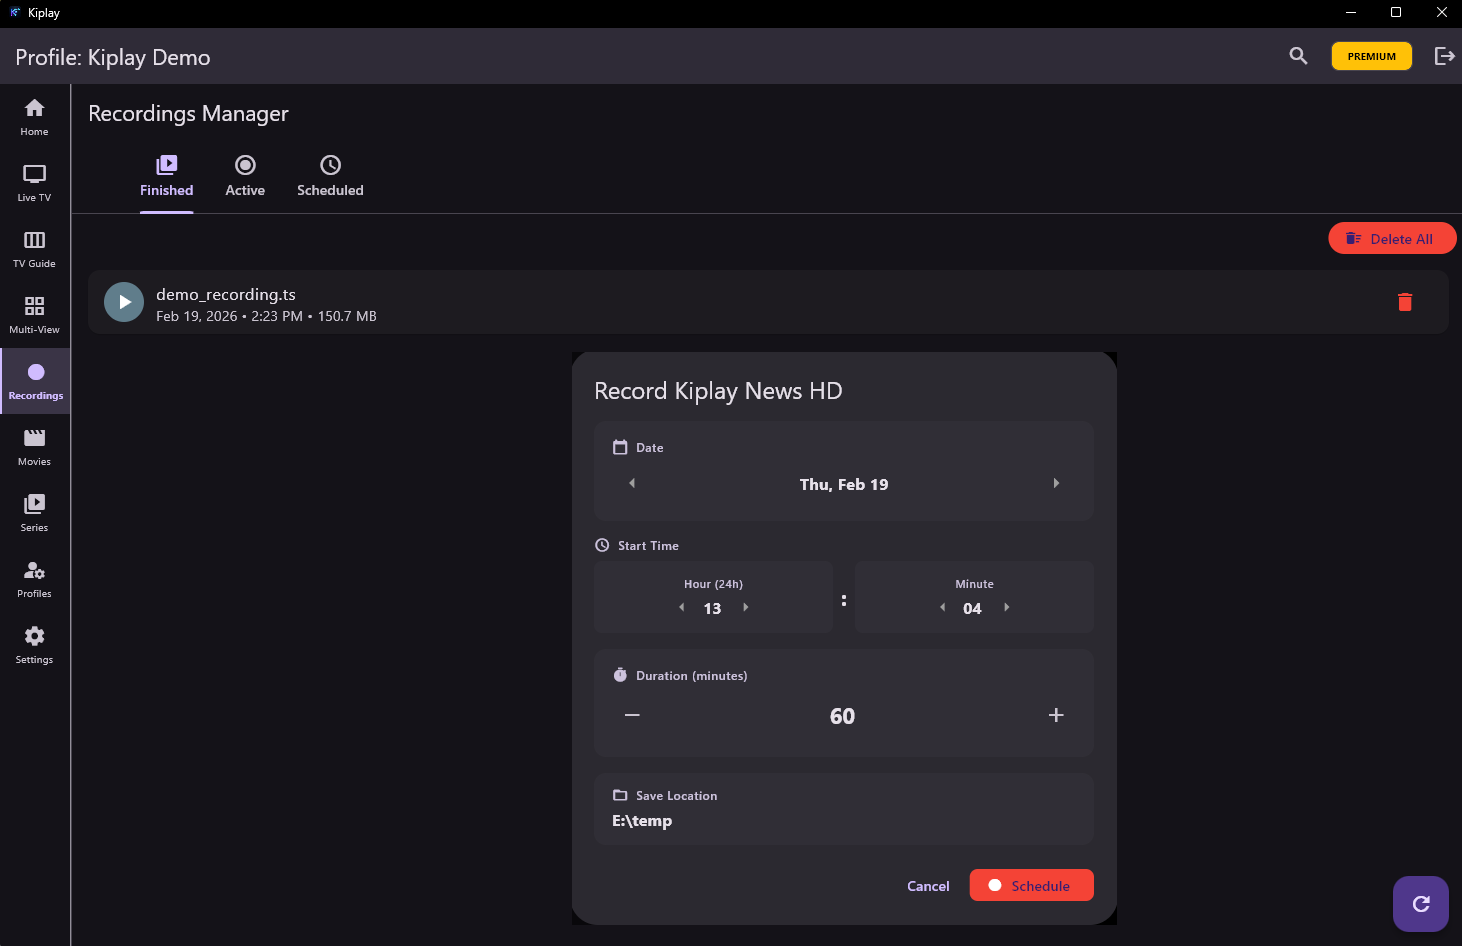This screenshot has height=946, width=1462.
Task: Browse the Series section
Action: tap(34, 512)
